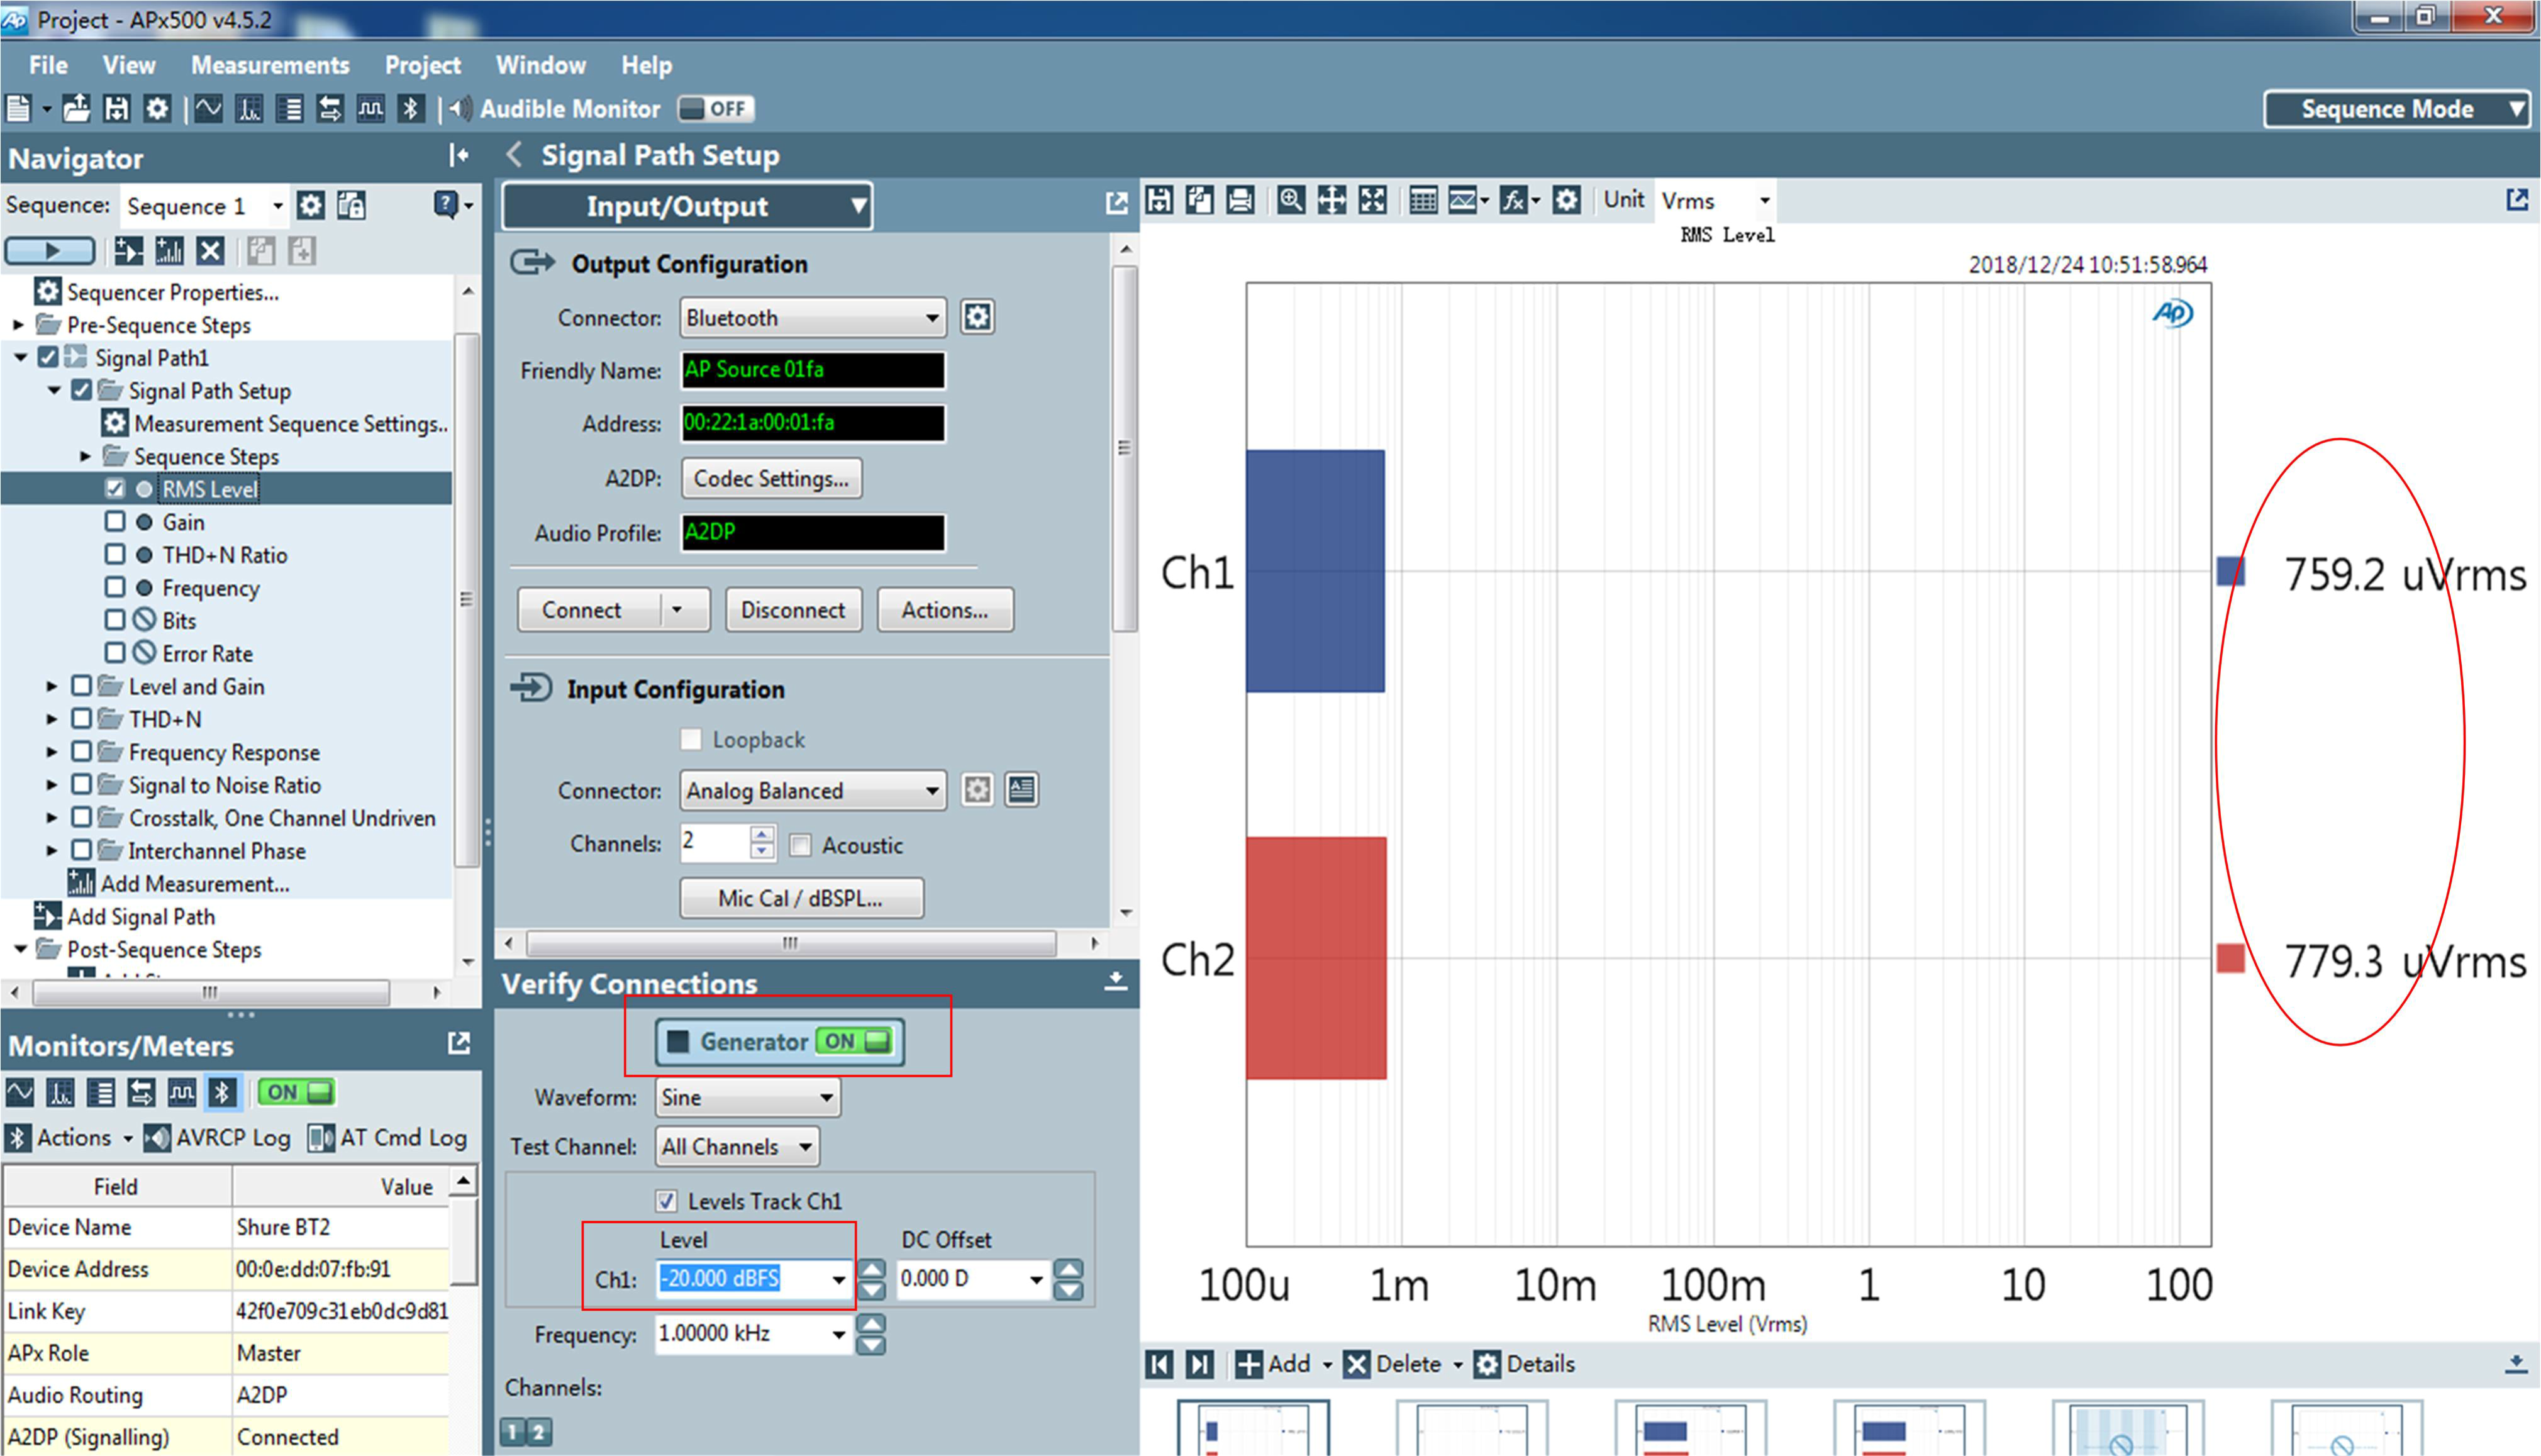
Task: Expand the Frequency Response tree folder
Action: coord(52,752)
